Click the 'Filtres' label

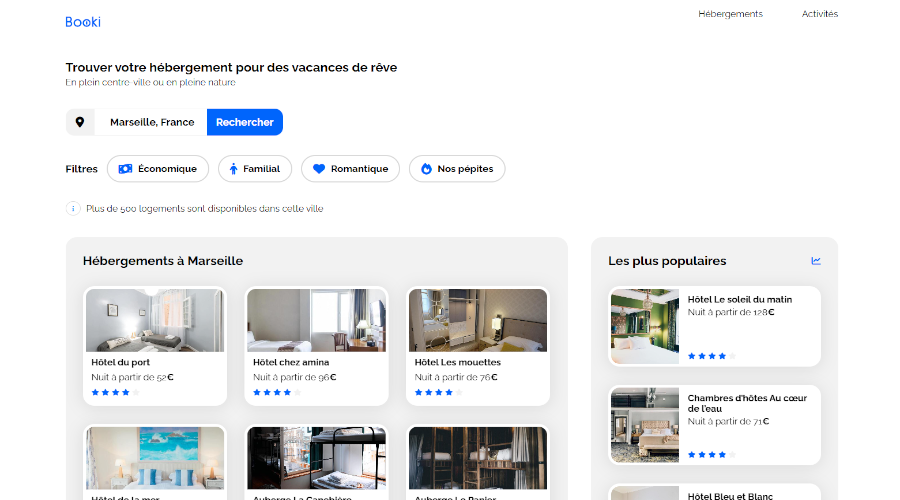(82, 169)
